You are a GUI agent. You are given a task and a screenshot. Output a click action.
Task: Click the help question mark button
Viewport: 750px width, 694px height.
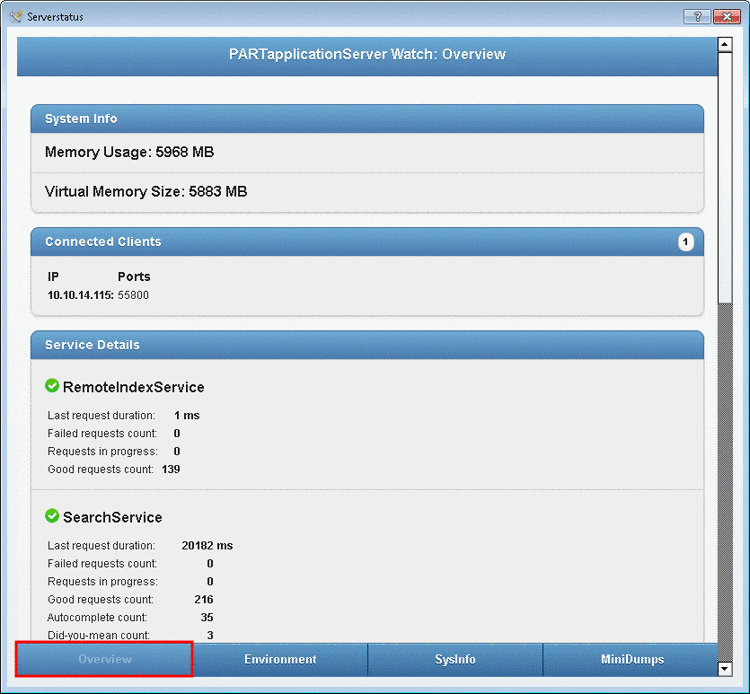(x=697, y=17)
